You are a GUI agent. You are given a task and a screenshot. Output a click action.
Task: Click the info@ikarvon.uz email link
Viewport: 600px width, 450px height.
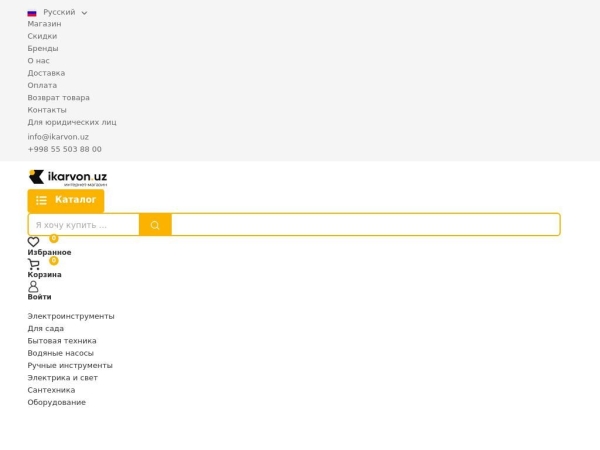tap(58, 137)
